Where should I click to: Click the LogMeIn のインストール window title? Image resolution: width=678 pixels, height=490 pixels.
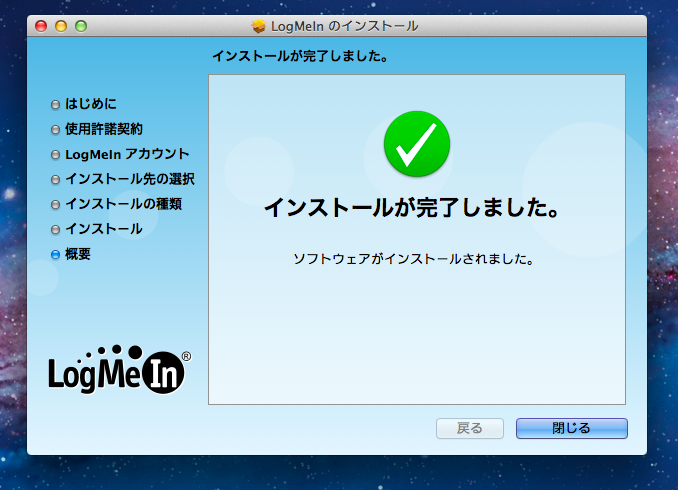345,26
